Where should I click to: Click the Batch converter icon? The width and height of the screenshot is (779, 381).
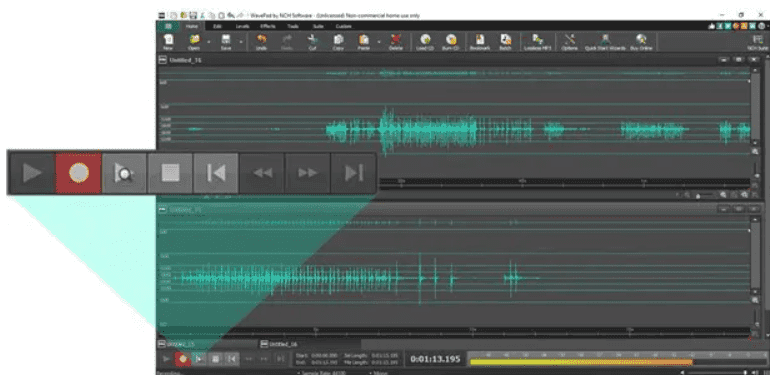pos(505,42)
